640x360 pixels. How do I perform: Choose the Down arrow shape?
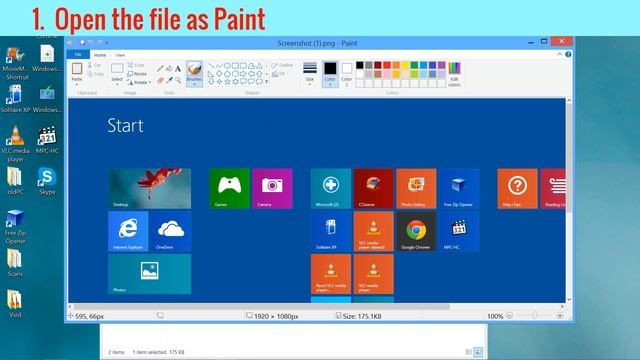[211, 82]
